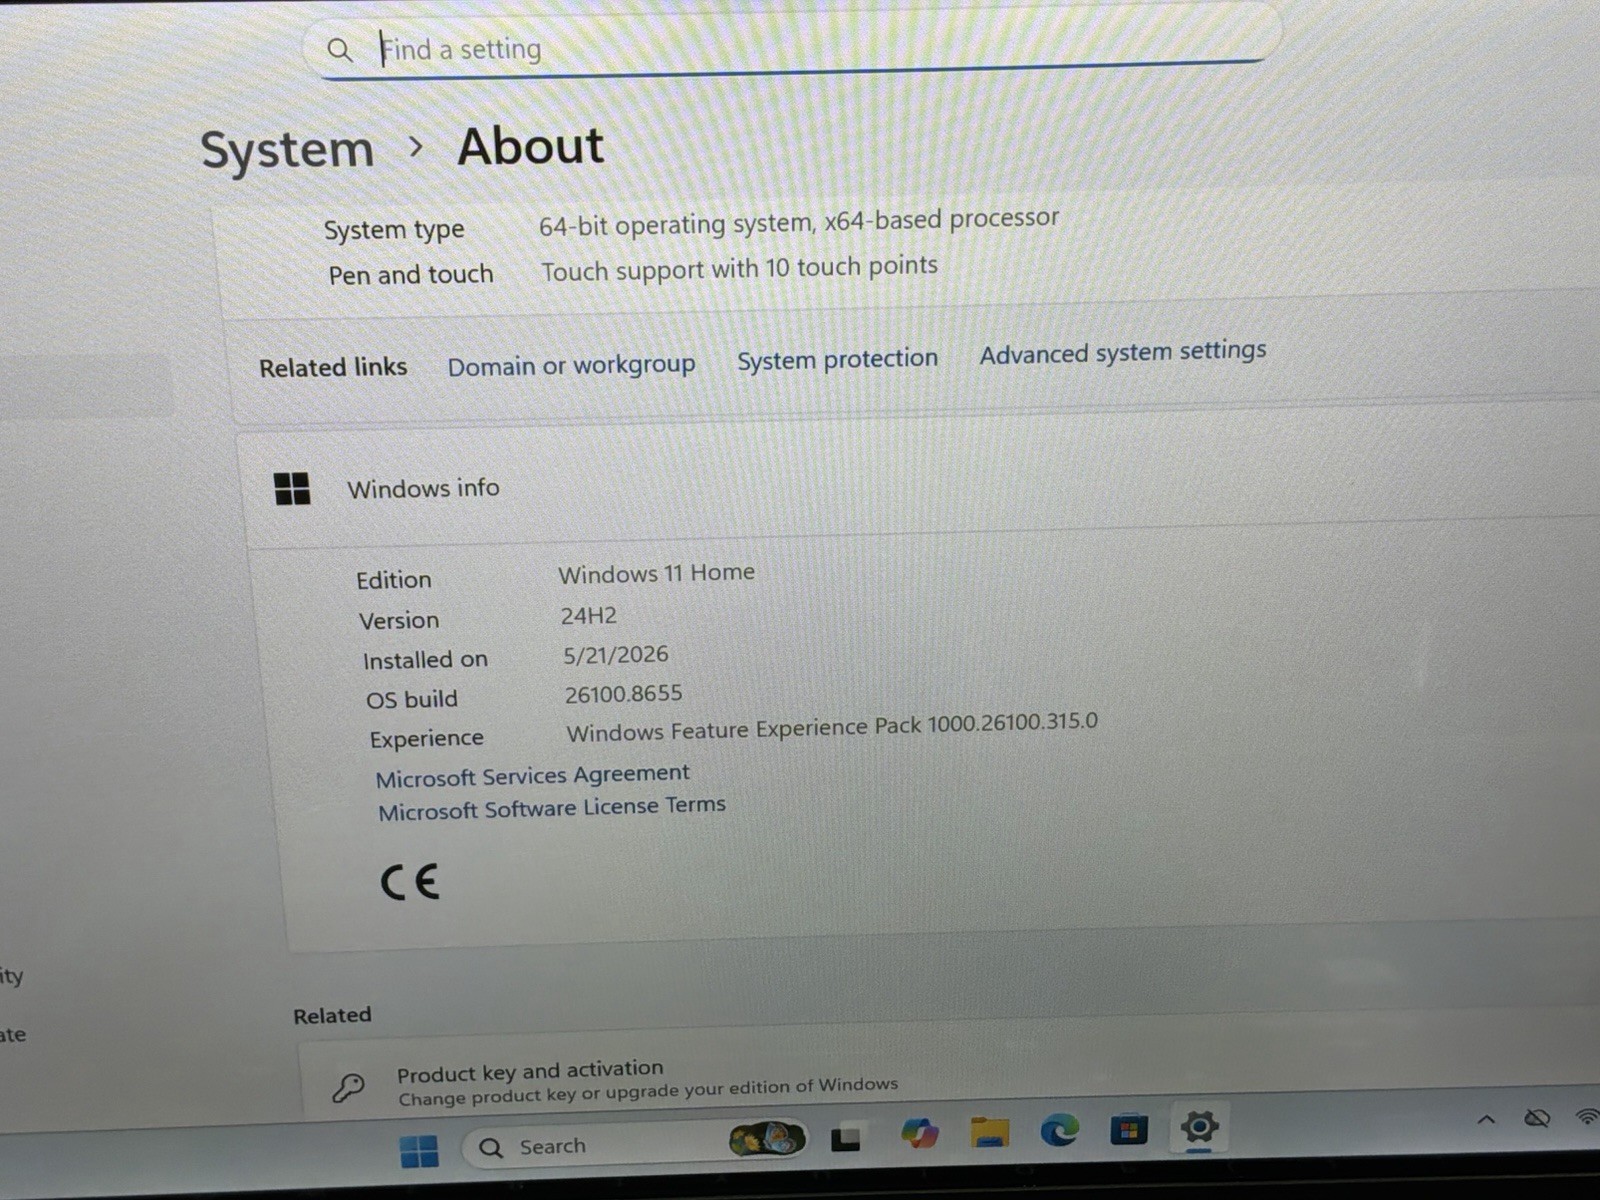Open File Explorer from the taskbar

point(989,1132)
